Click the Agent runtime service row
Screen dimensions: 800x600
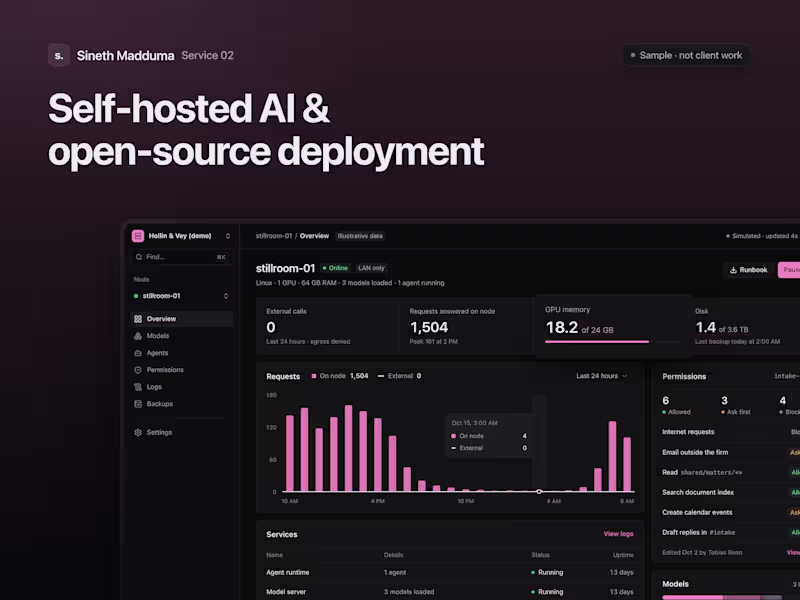coord(449,572)
